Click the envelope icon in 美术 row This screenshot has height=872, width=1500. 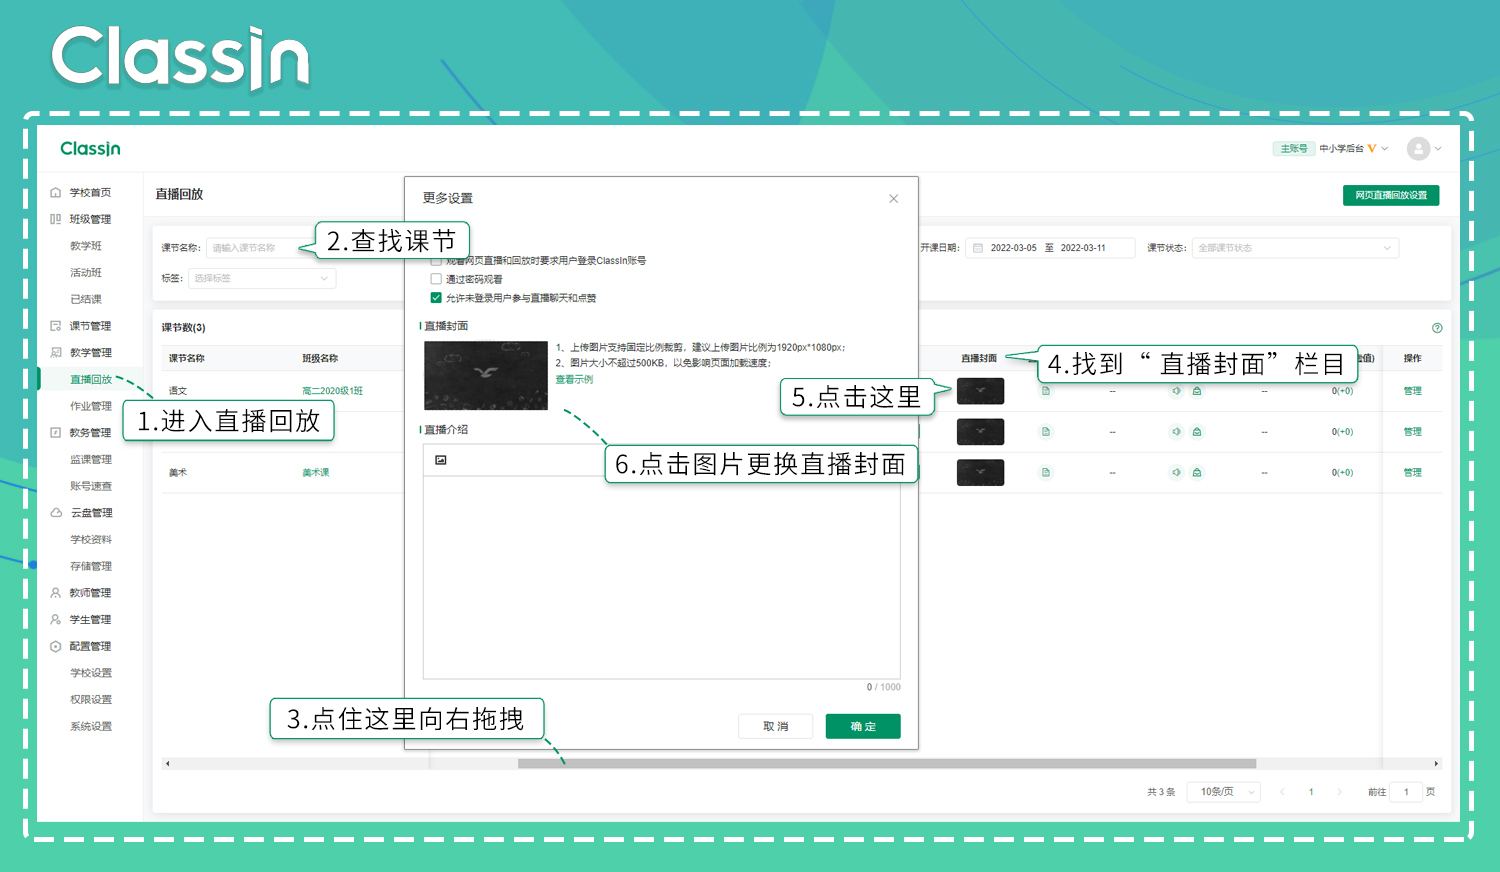1197,472
